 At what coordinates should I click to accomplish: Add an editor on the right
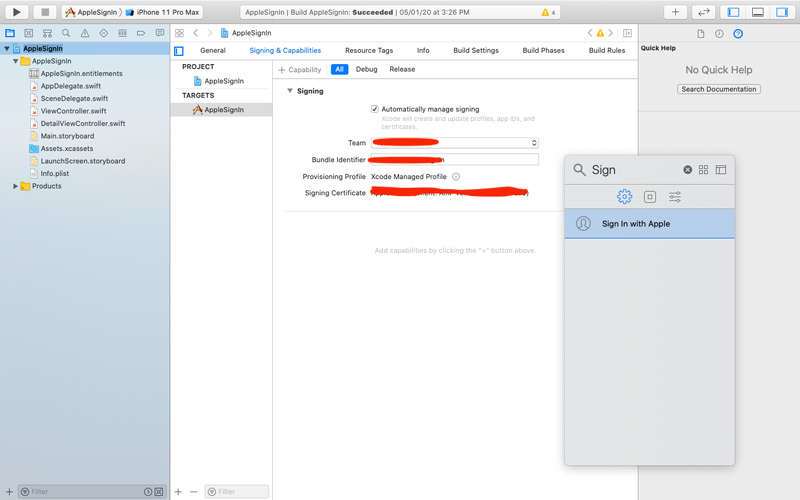pyautogui.click(x=628, y=33)
